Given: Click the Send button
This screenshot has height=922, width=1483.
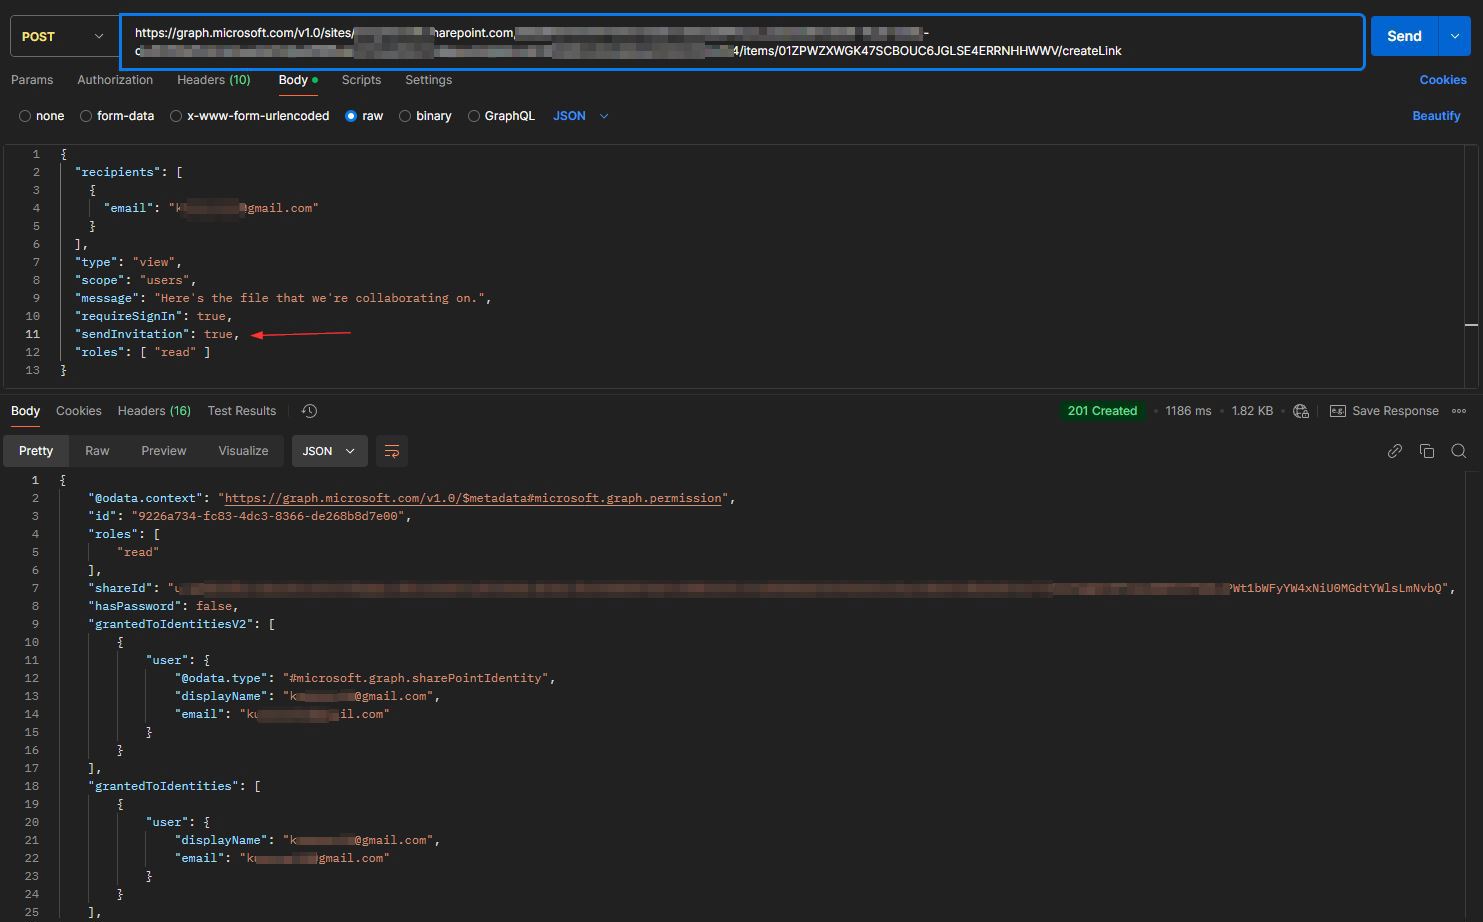Looking at the screenshot, I should [x=1404, y=36].
